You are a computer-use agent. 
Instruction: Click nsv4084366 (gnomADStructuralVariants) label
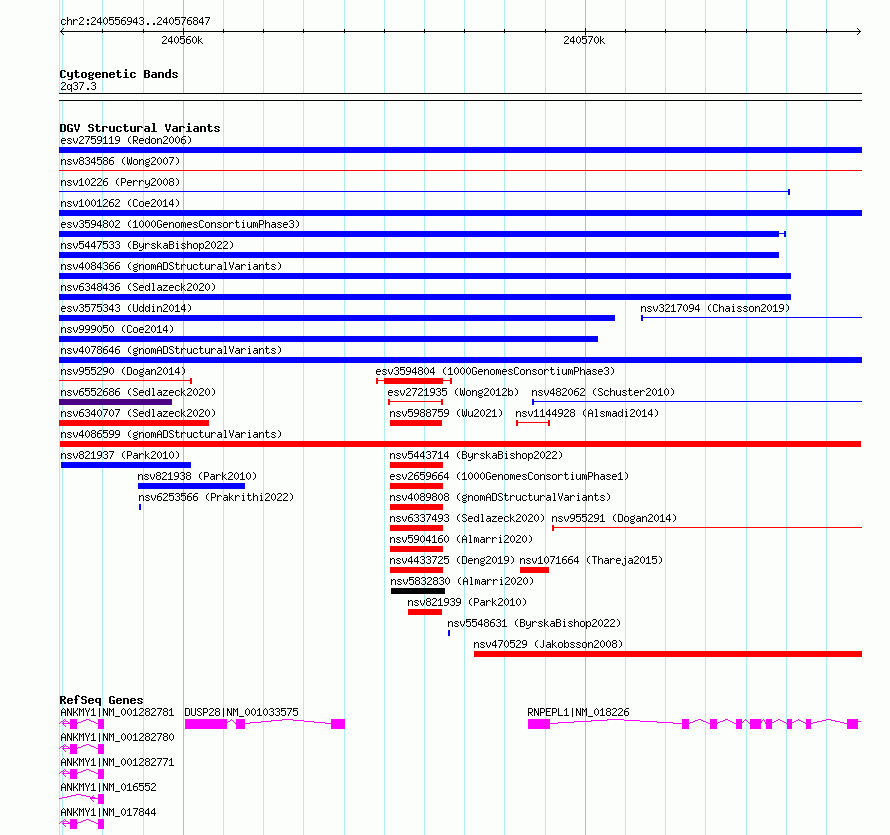click(171, 266)
